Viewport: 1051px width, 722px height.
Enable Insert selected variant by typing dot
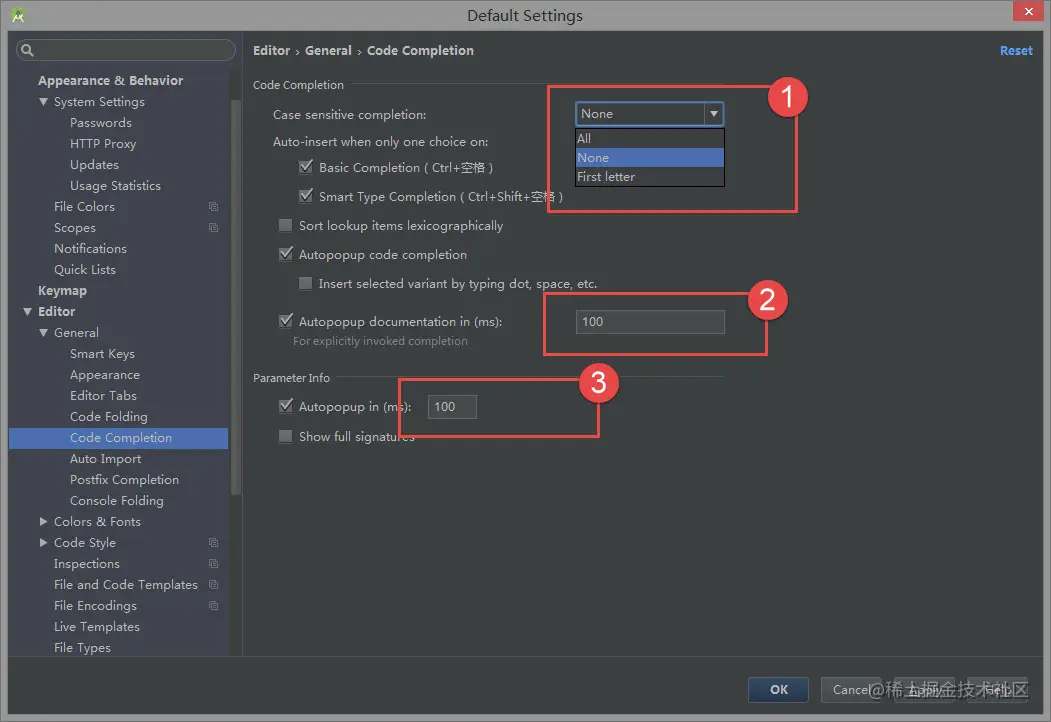click(306, 284)
